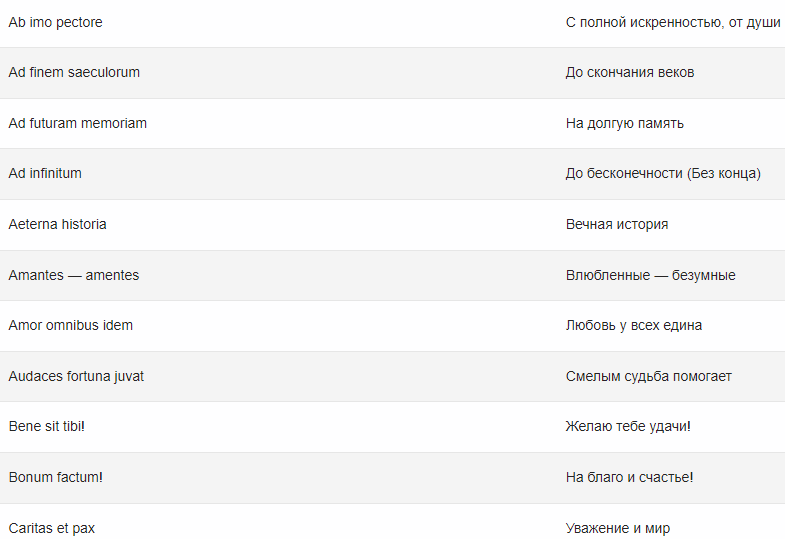This screenshot has height=539, width=785.
Task: Click the Ad futuram memoriam text
Action: [x=78, y=123]
